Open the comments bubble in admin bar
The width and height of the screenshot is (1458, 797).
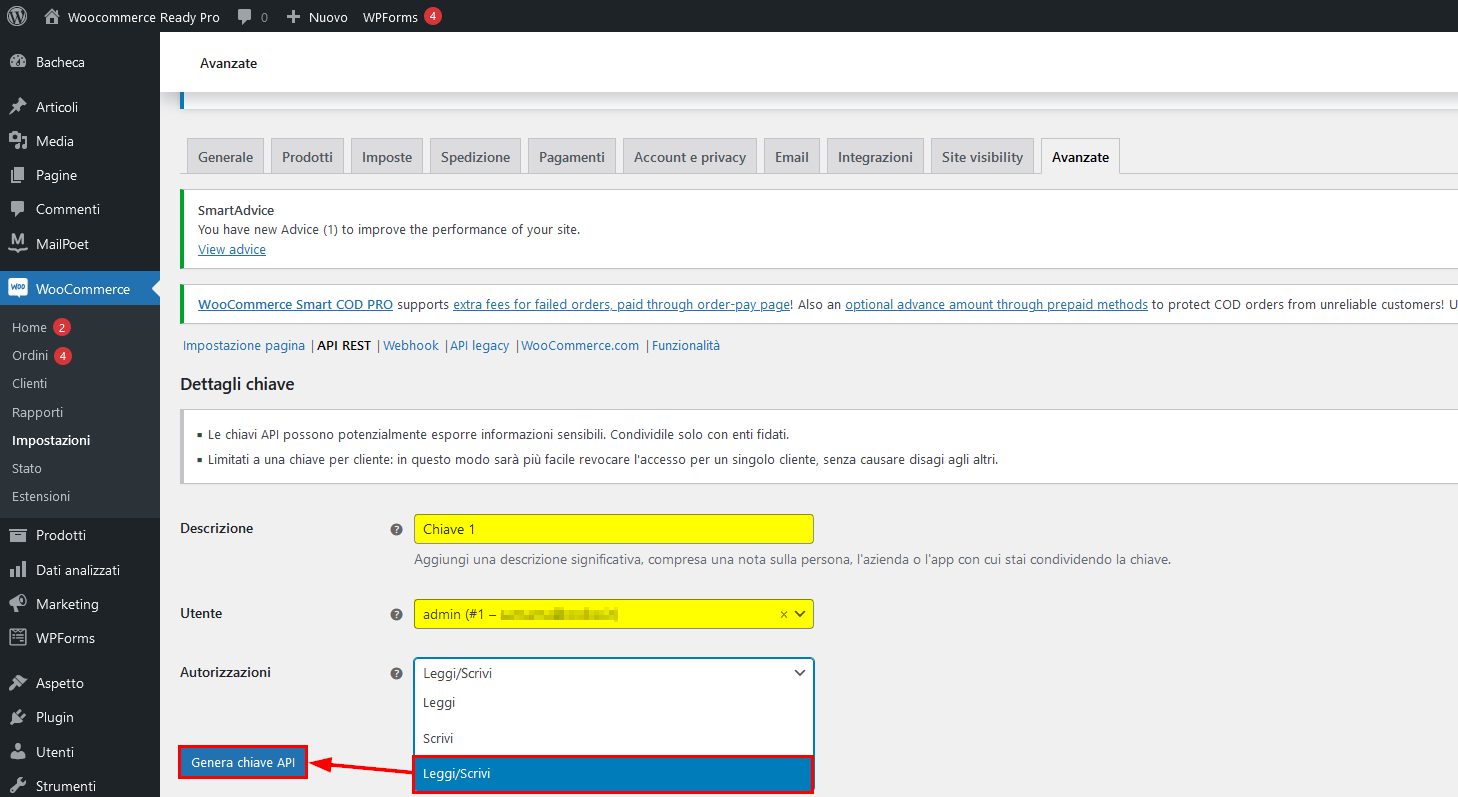click(245, 17)
